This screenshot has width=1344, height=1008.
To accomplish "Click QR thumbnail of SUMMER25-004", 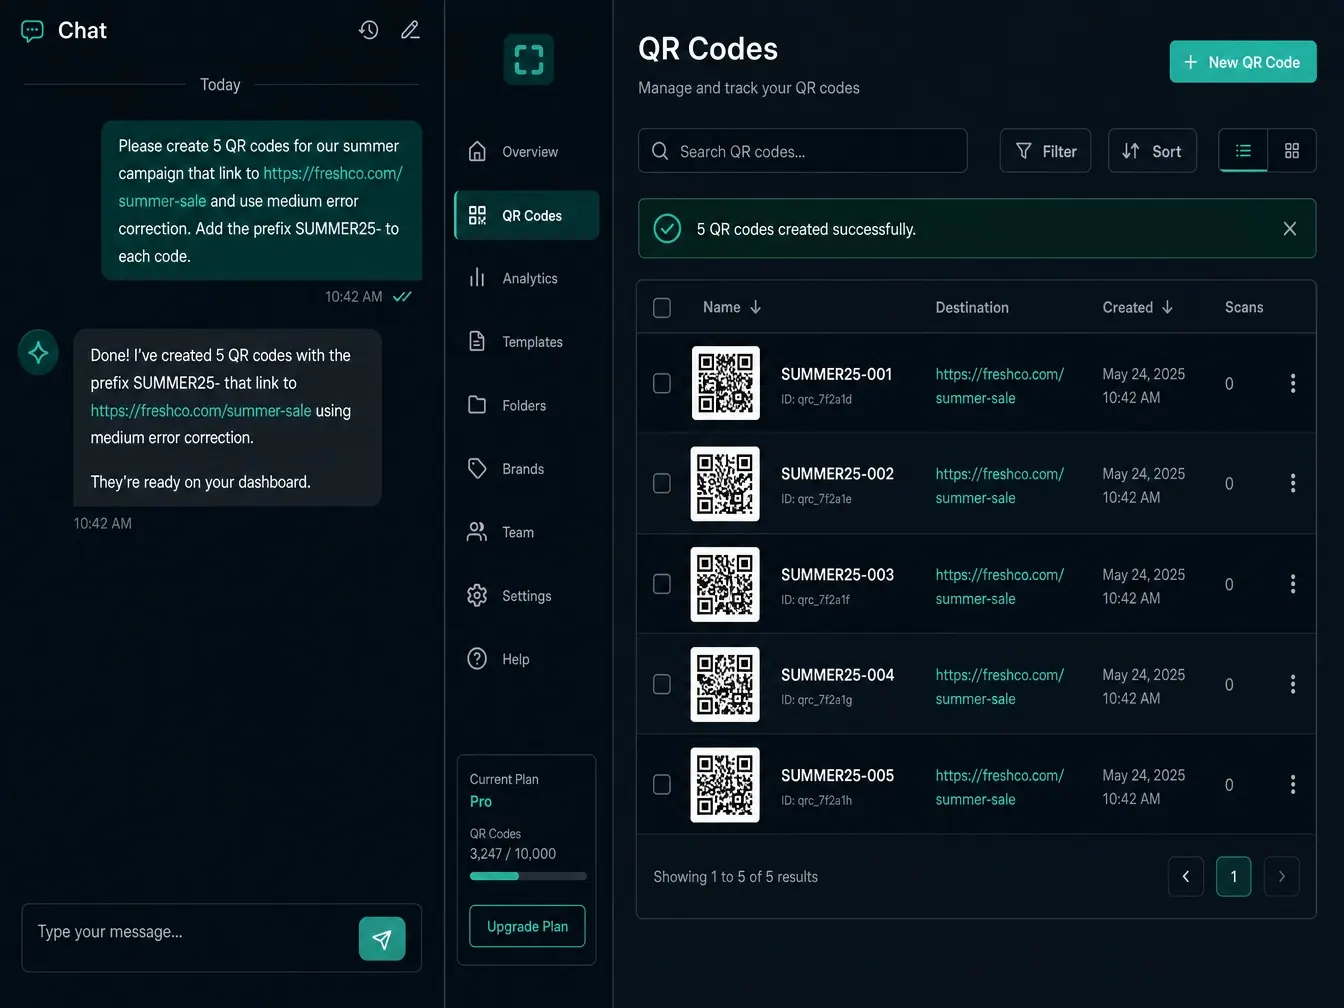I will (x=725, y=684).
